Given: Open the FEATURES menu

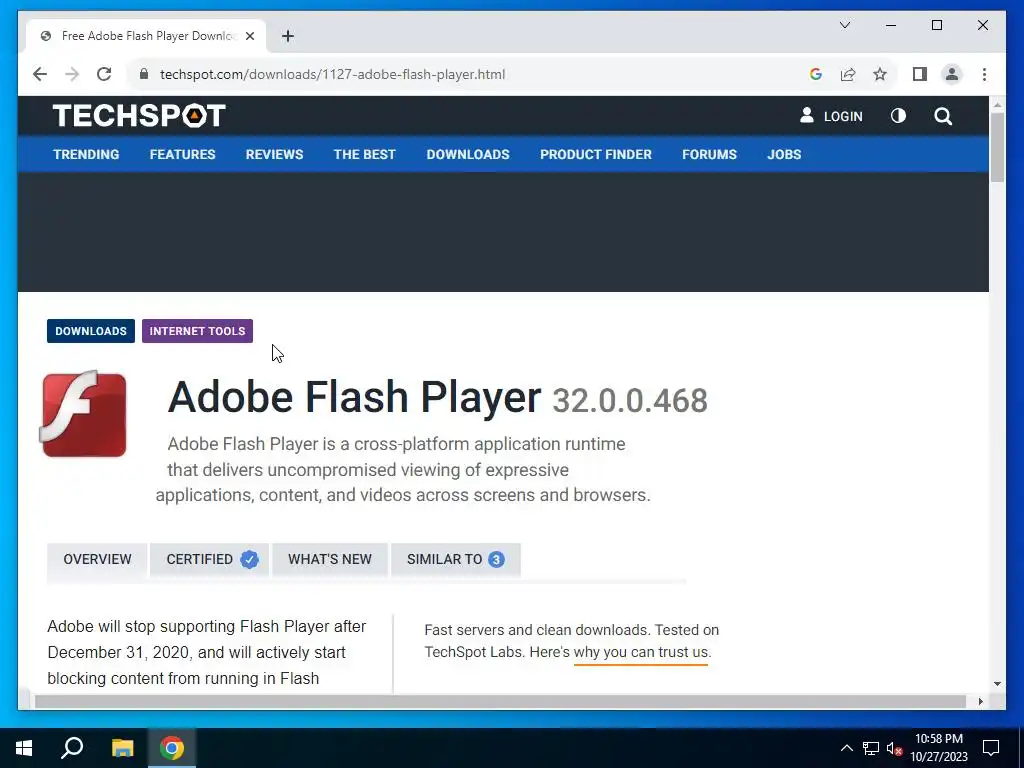Looking at the screenshot, I should pyautogui.click(x=182, y=155).
